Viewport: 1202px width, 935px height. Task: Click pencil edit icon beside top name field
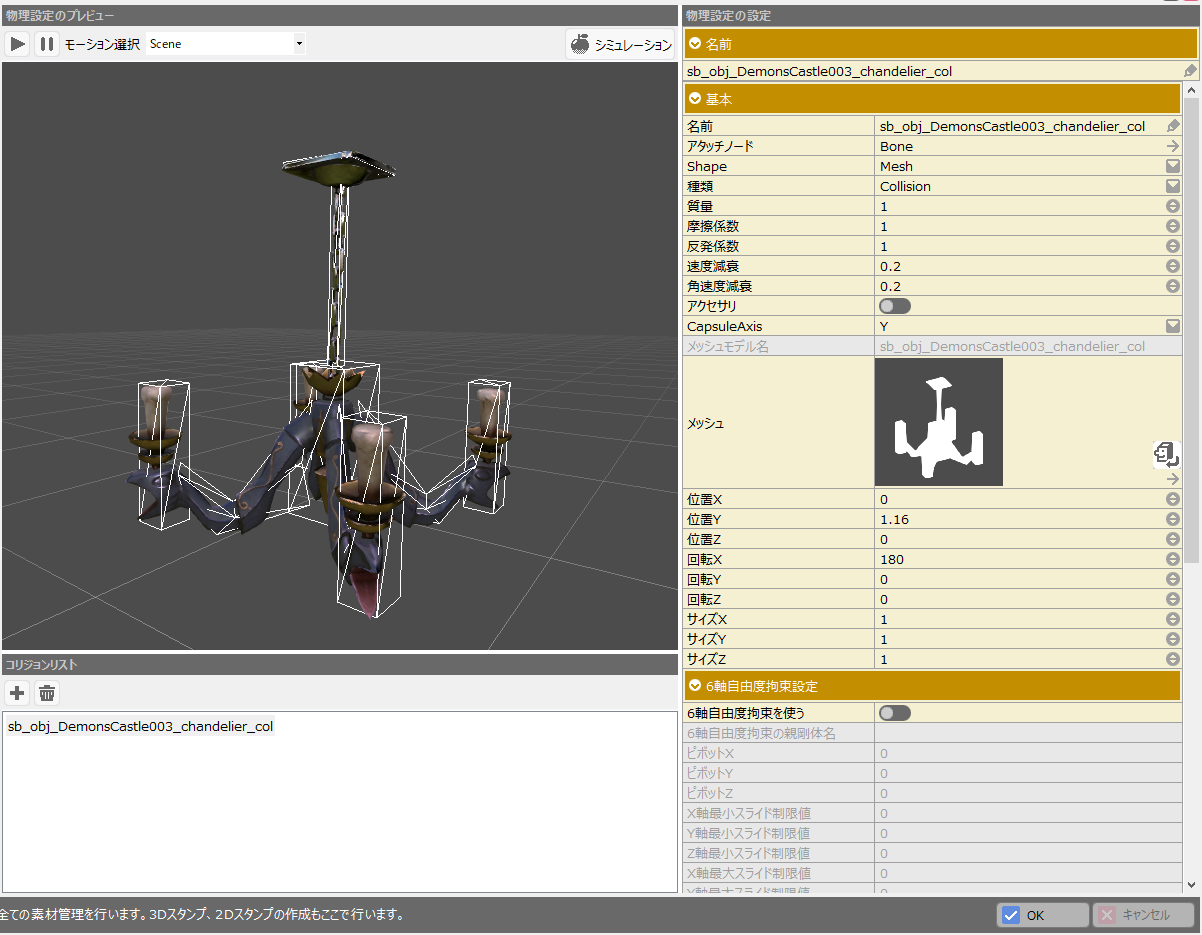click(1189, 71)
